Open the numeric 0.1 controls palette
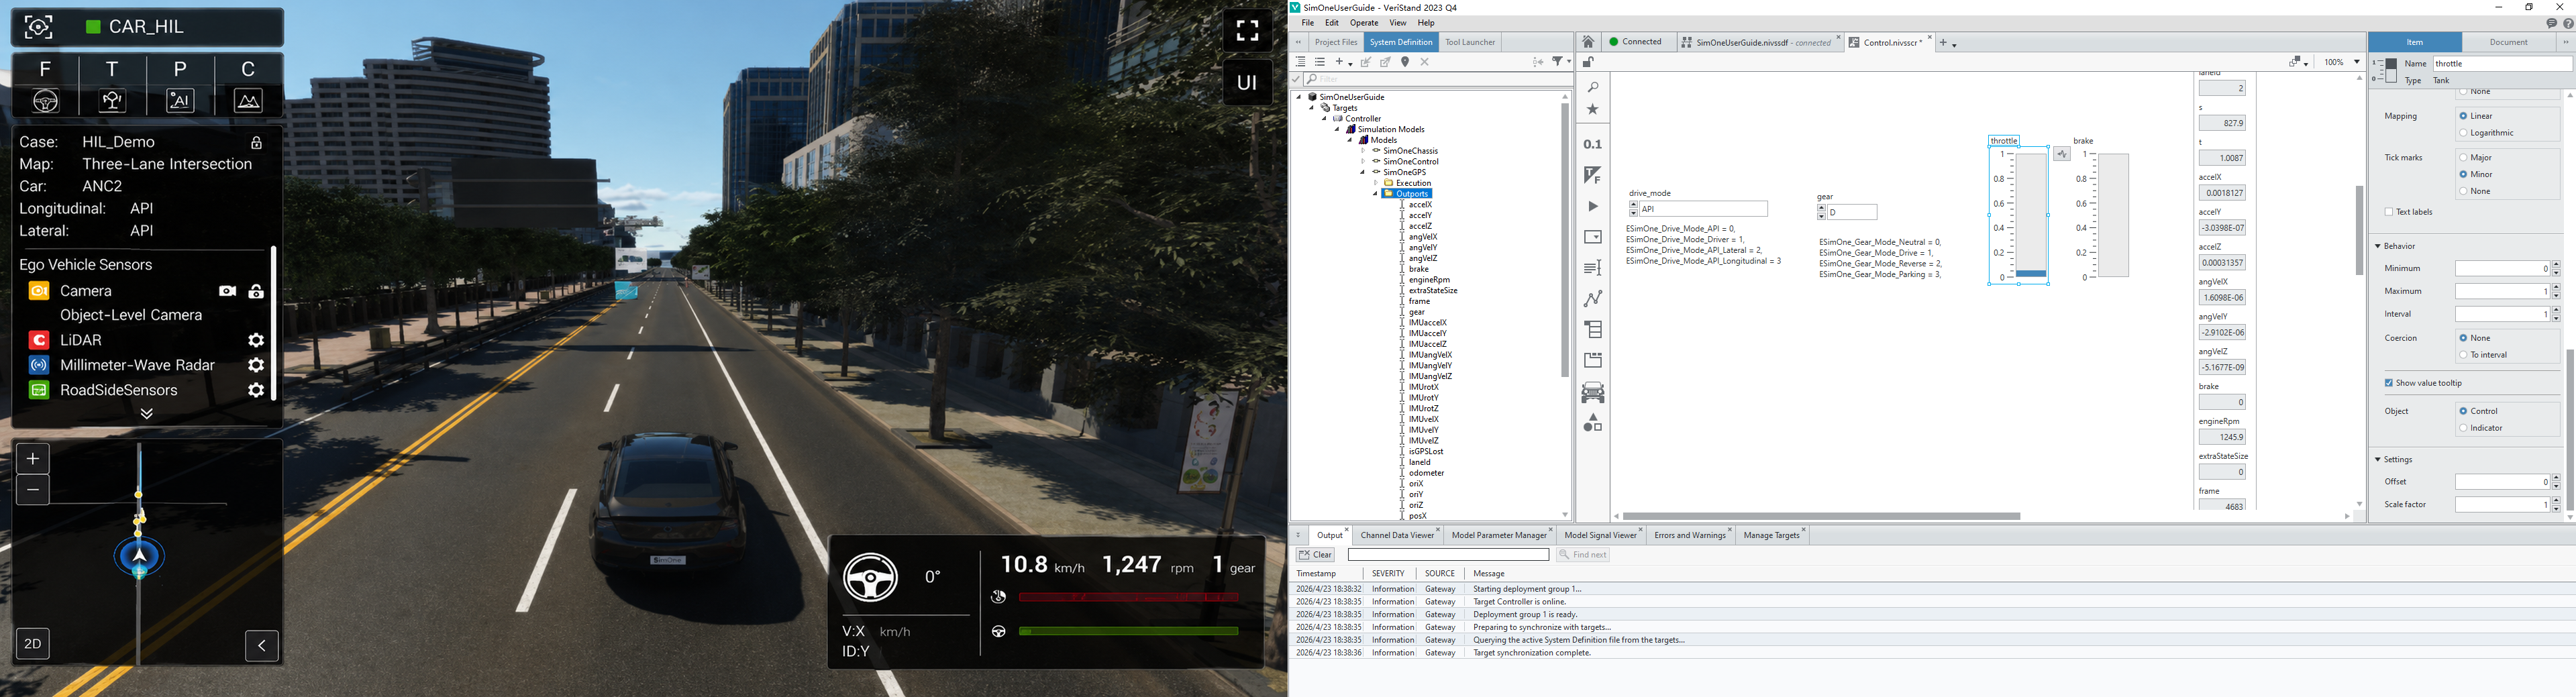 click(x=1593, y=144)
